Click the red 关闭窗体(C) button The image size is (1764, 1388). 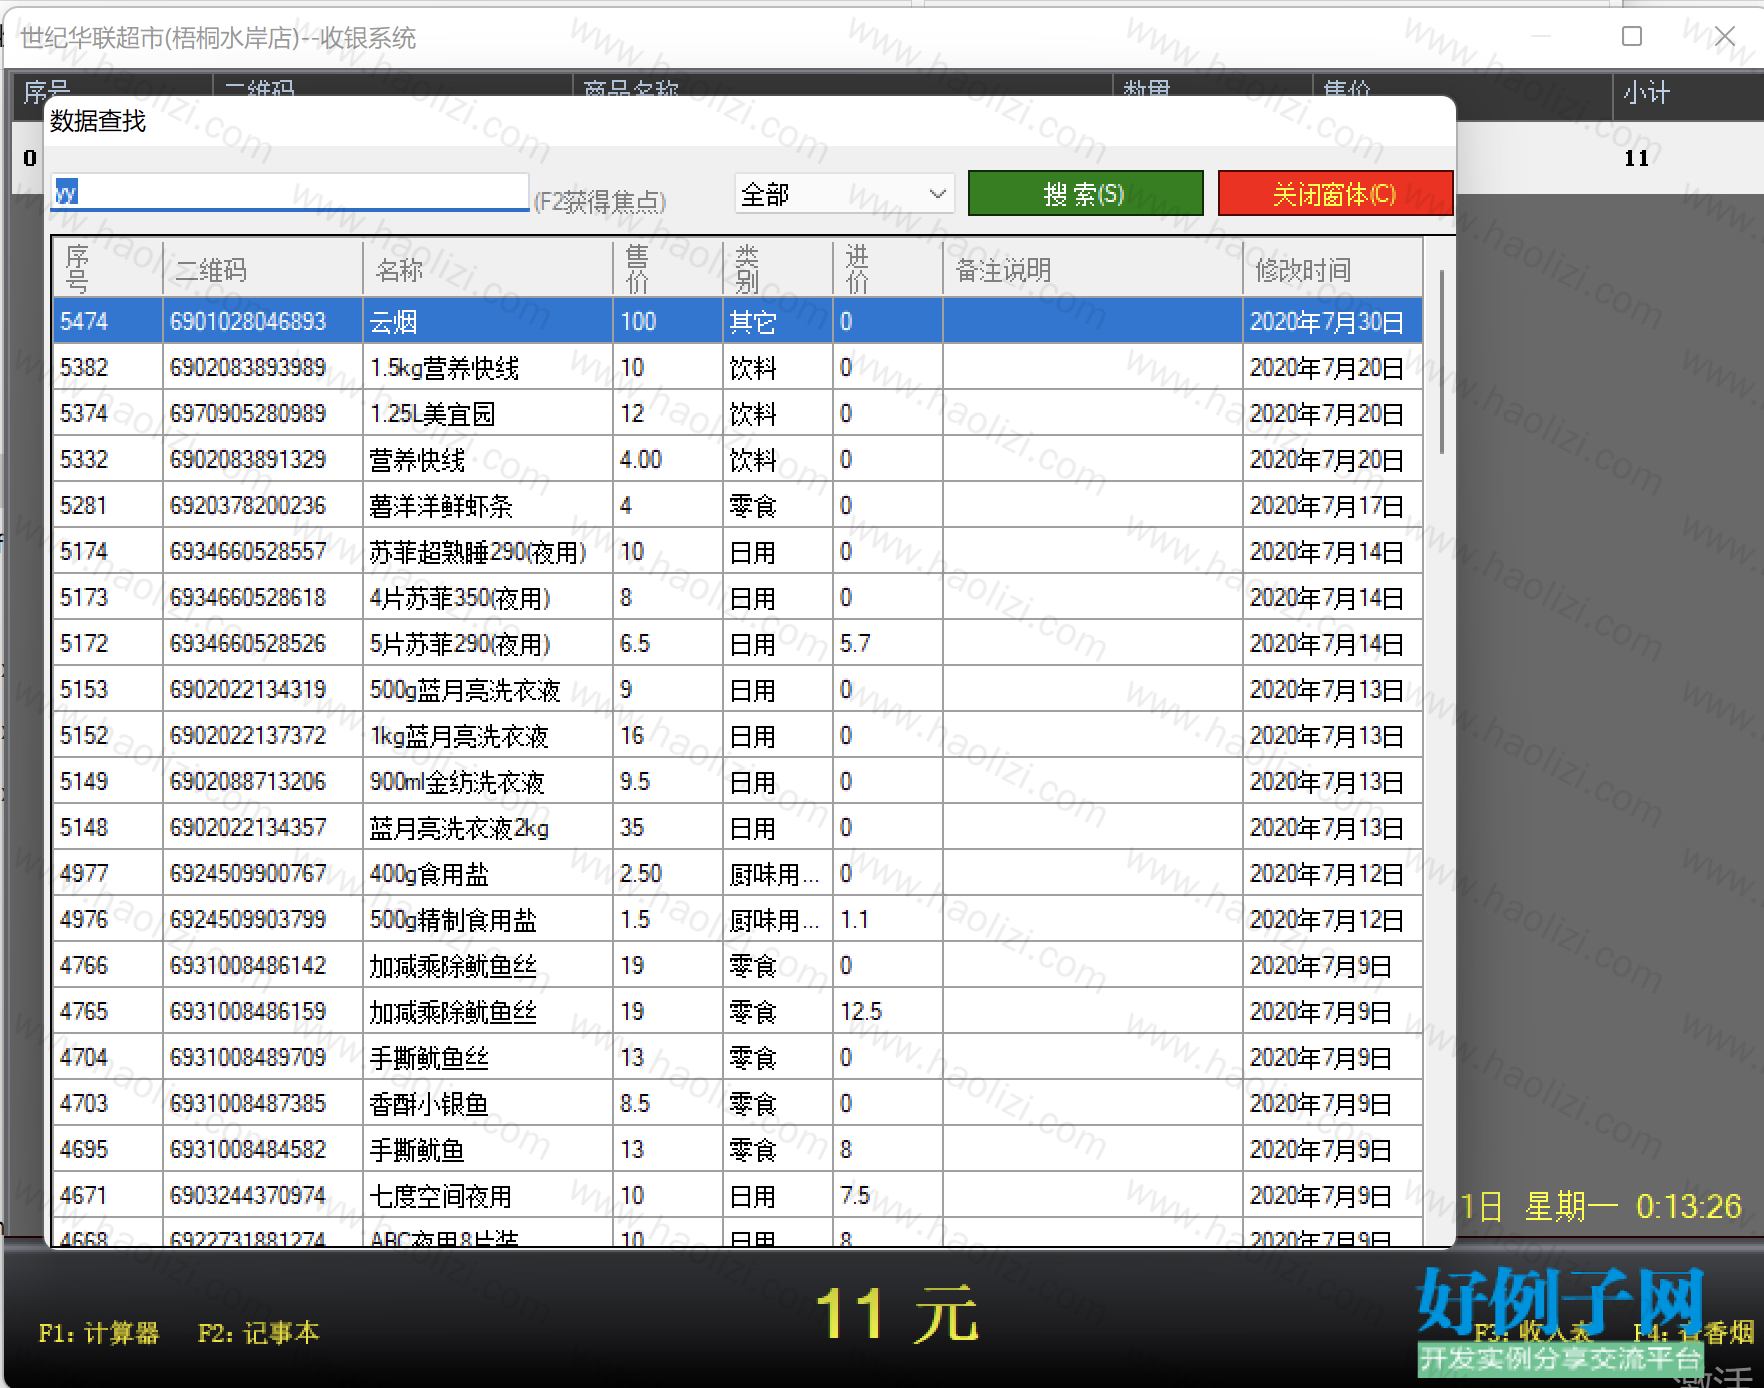(1334, 193)
